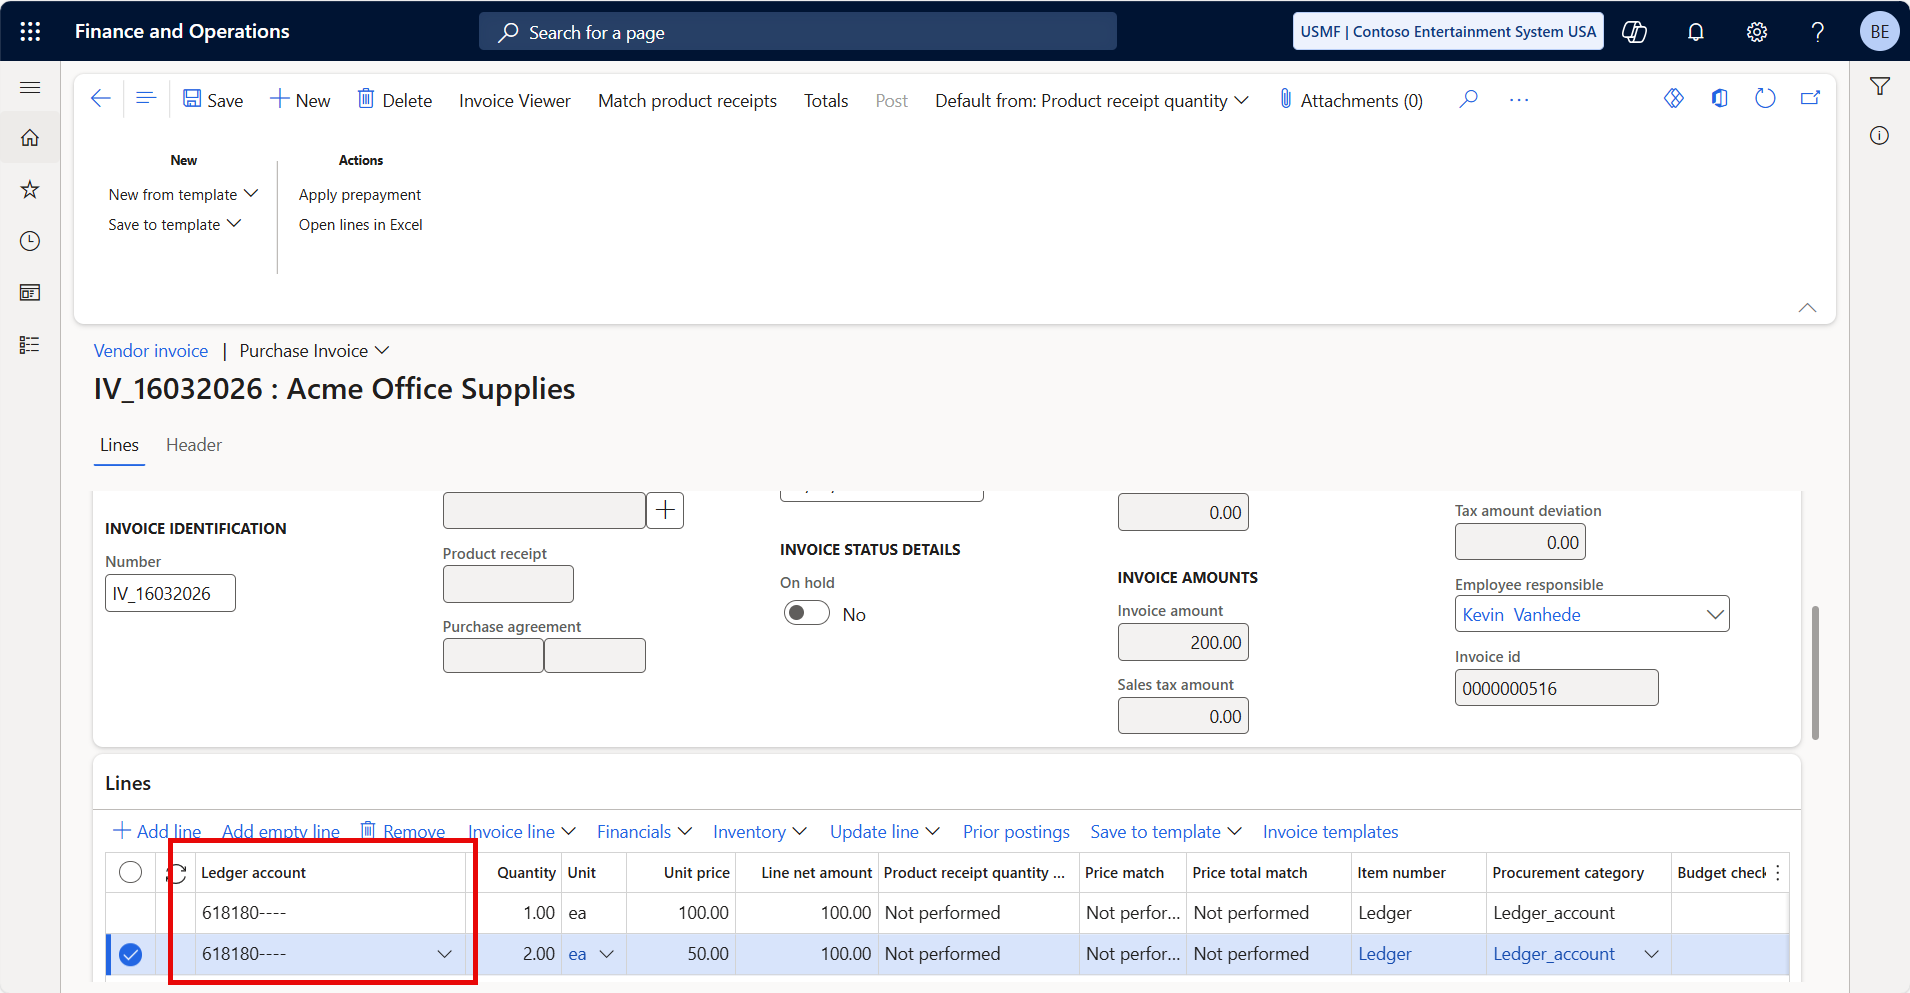
Task: Open Recent items clock icon
Action: (30, 241)
